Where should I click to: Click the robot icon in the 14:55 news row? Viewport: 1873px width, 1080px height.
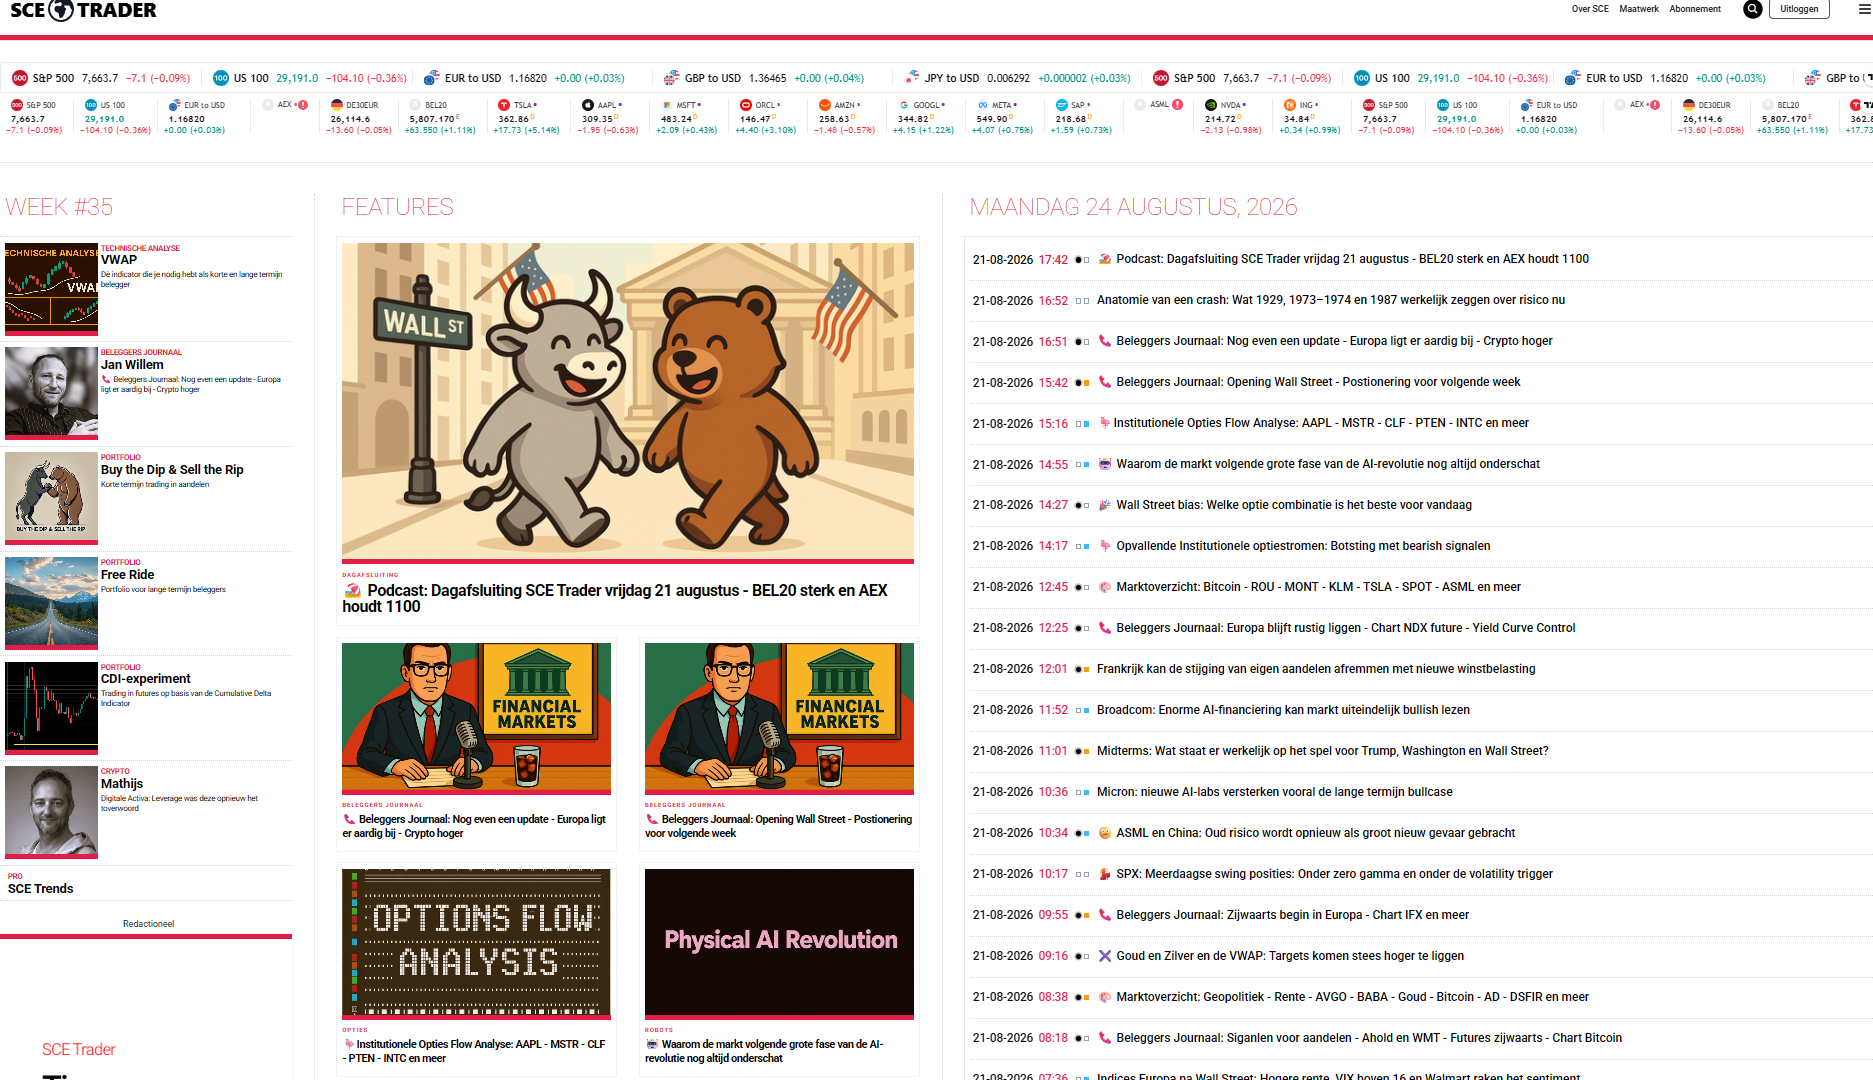(1105, 464)
